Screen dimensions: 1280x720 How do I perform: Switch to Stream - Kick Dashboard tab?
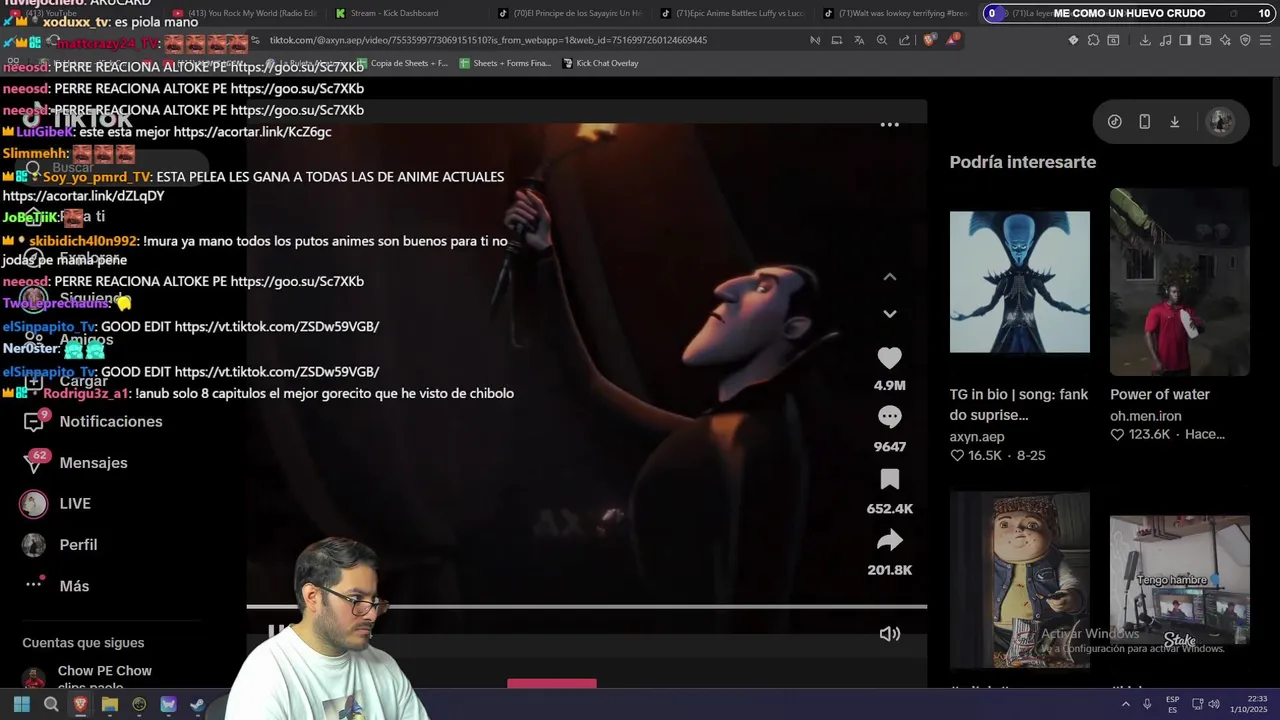pos(395,13)
